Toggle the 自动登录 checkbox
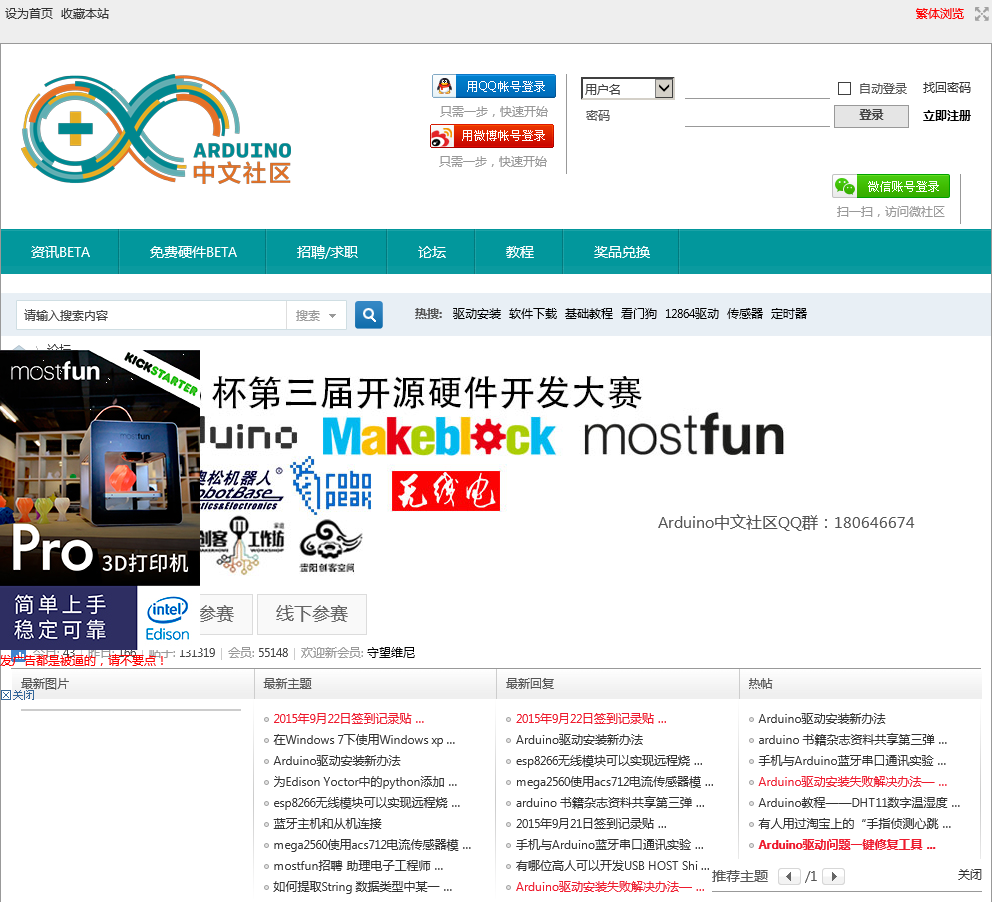This screenshot has height=902, width=992. [x=844, y=89]
